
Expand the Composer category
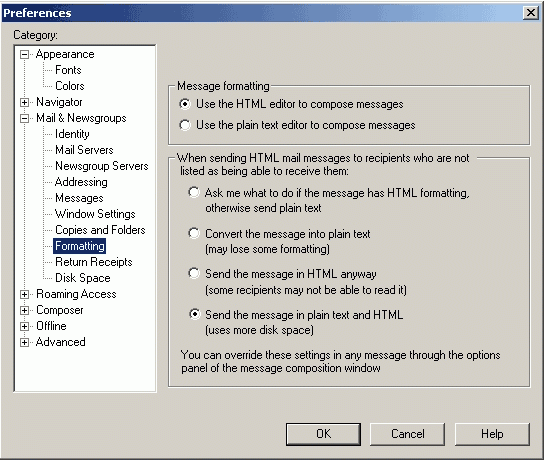(x=24, y=310)
